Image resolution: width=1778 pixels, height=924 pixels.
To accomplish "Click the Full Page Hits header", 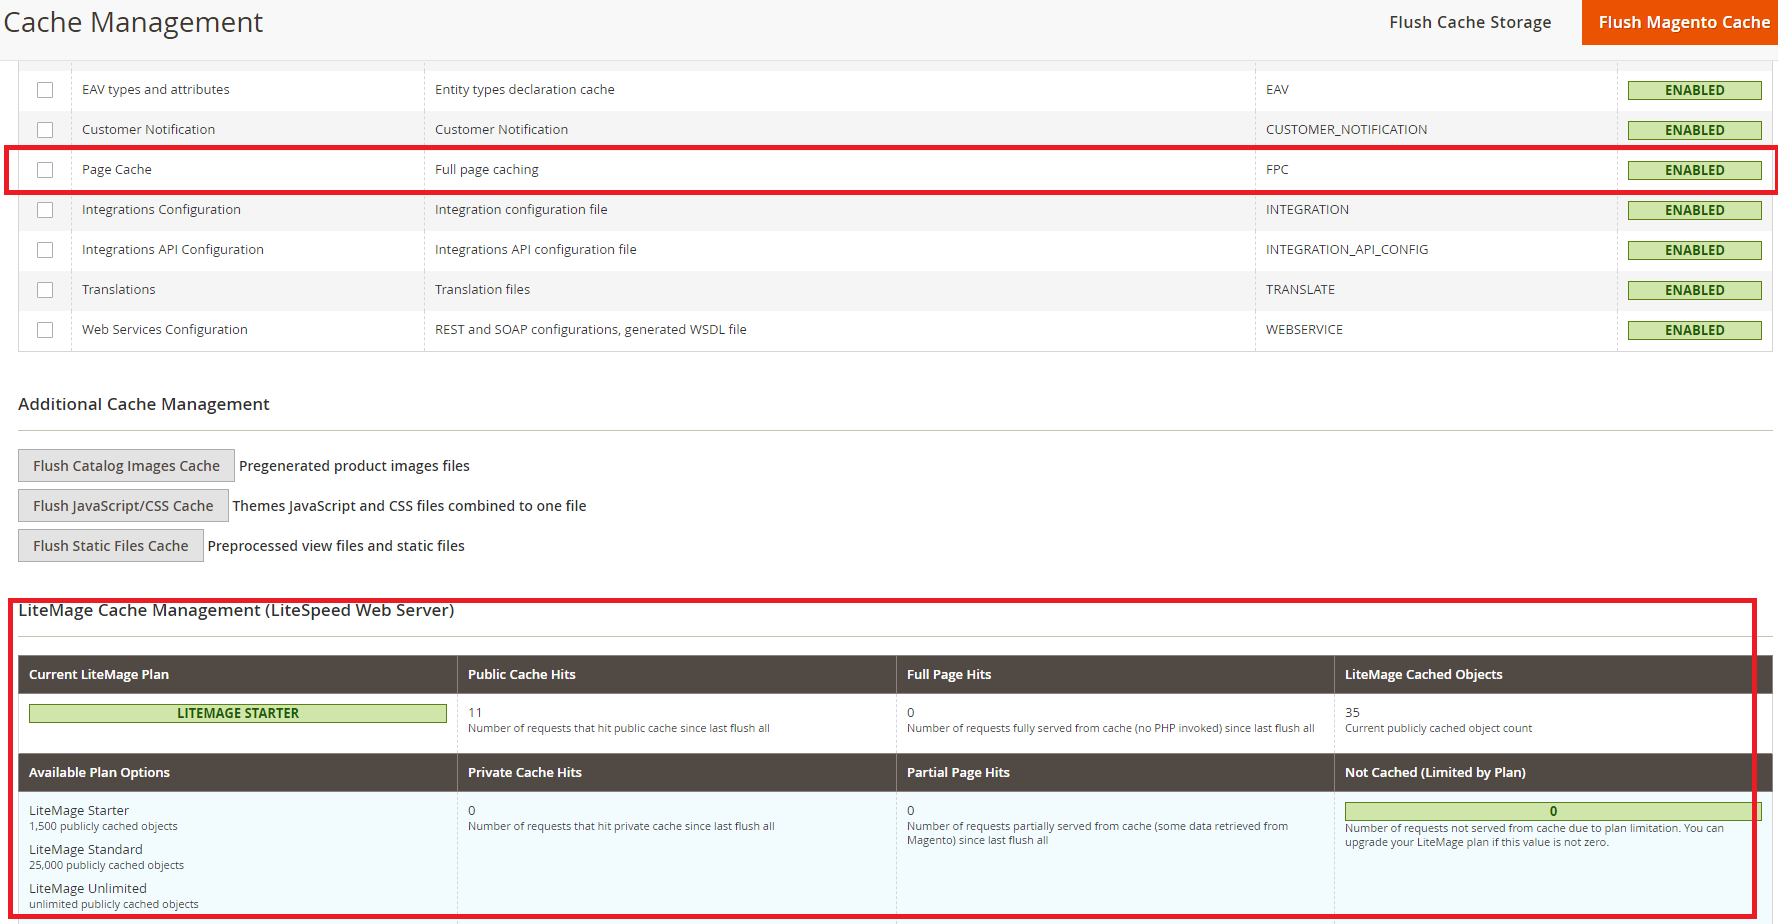I will pyautogui.click(x=949, y=675).
